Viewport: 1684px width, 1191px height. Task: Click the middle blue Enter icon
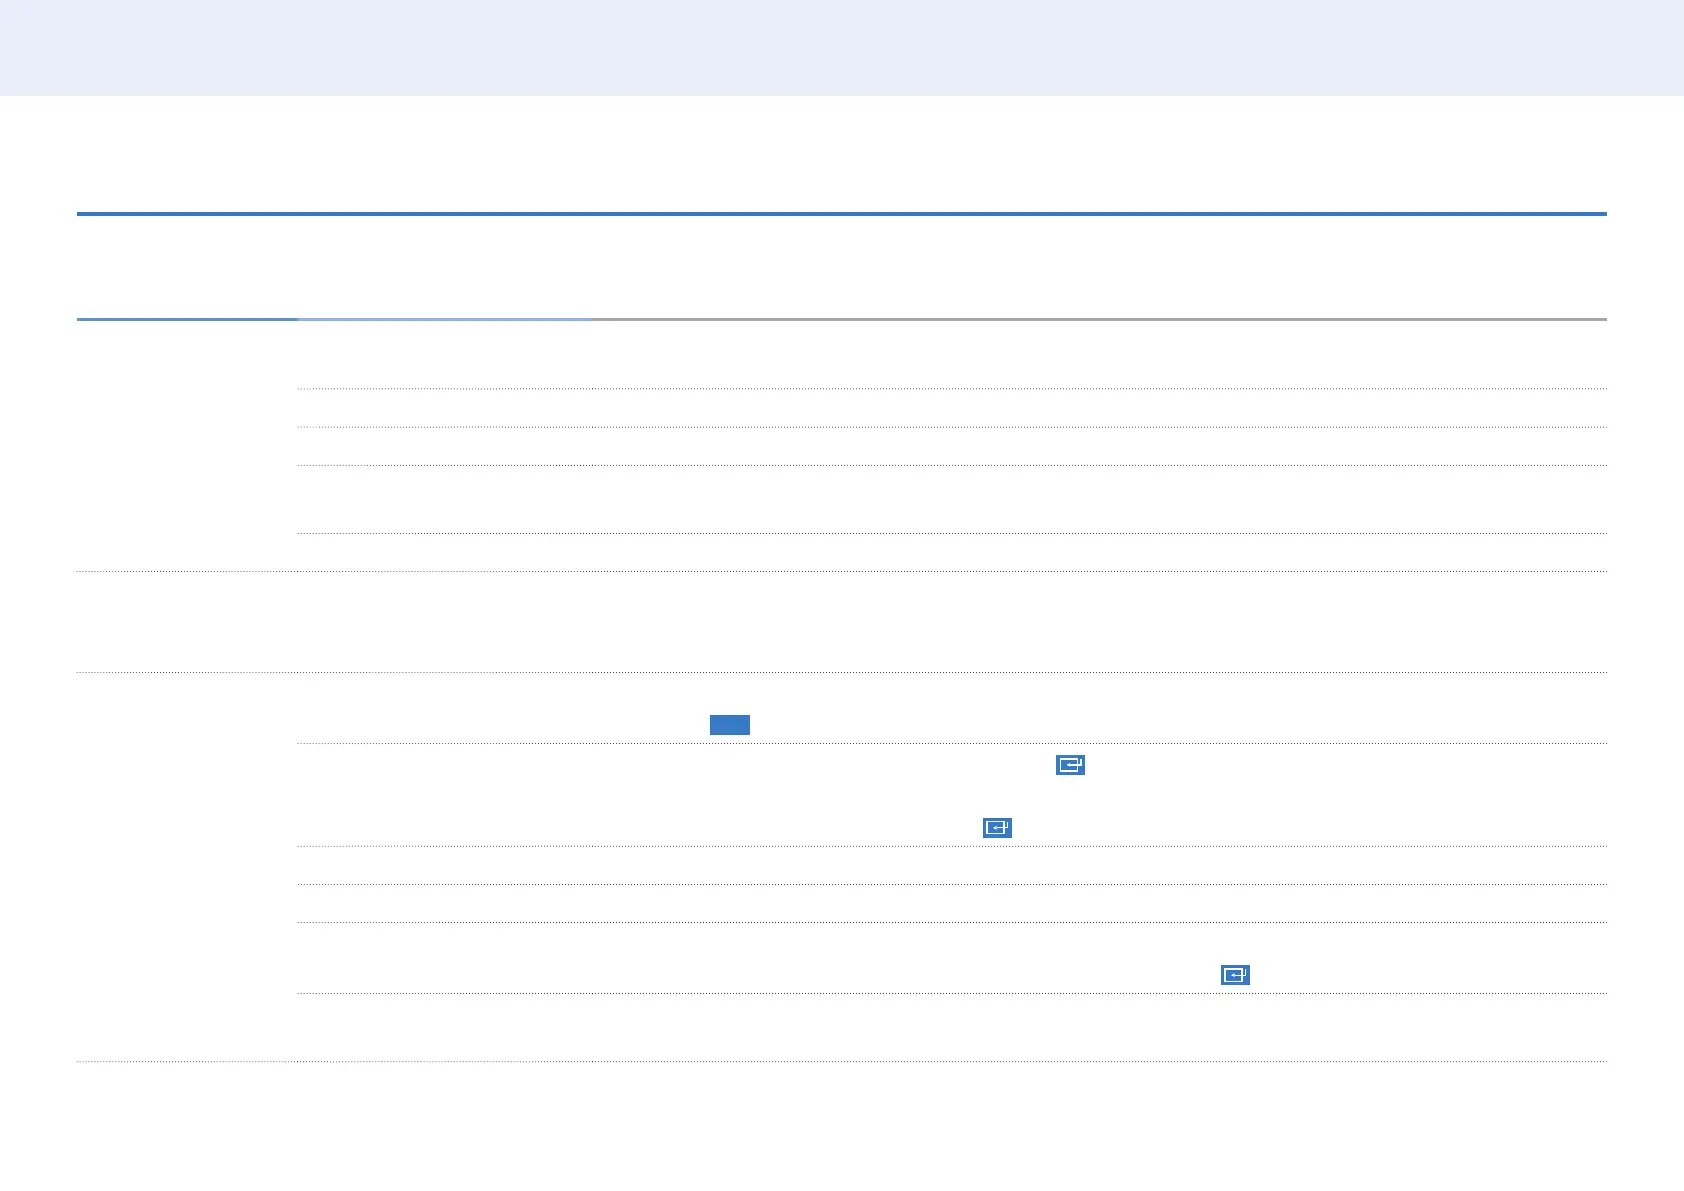pyautogui.click(x=997, y=827)
